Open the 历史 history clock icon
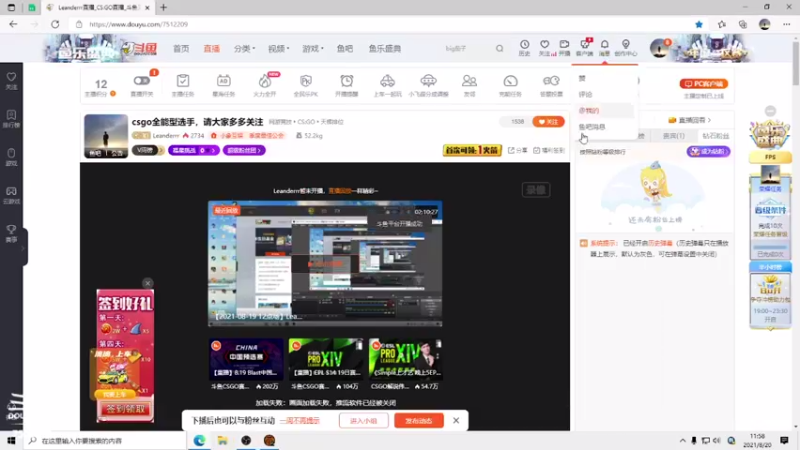 pyautogui.click(x=524, y=48)
